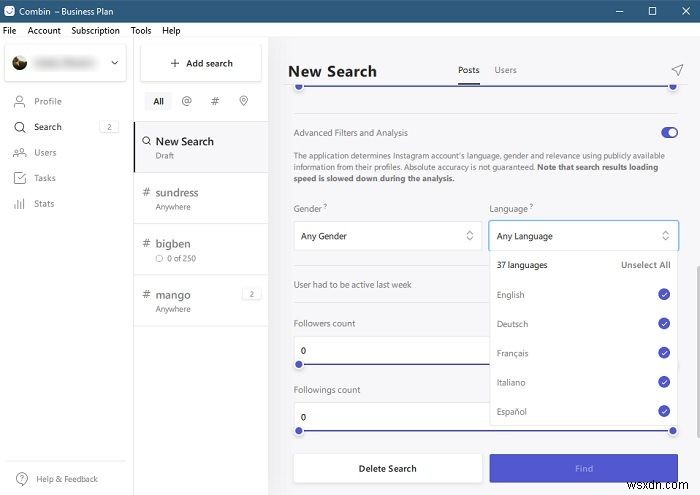Image resolution: width=700 pixels, height=495 pixels.
Task: Expand the account switcher chevron
Action: pos(115,62)
